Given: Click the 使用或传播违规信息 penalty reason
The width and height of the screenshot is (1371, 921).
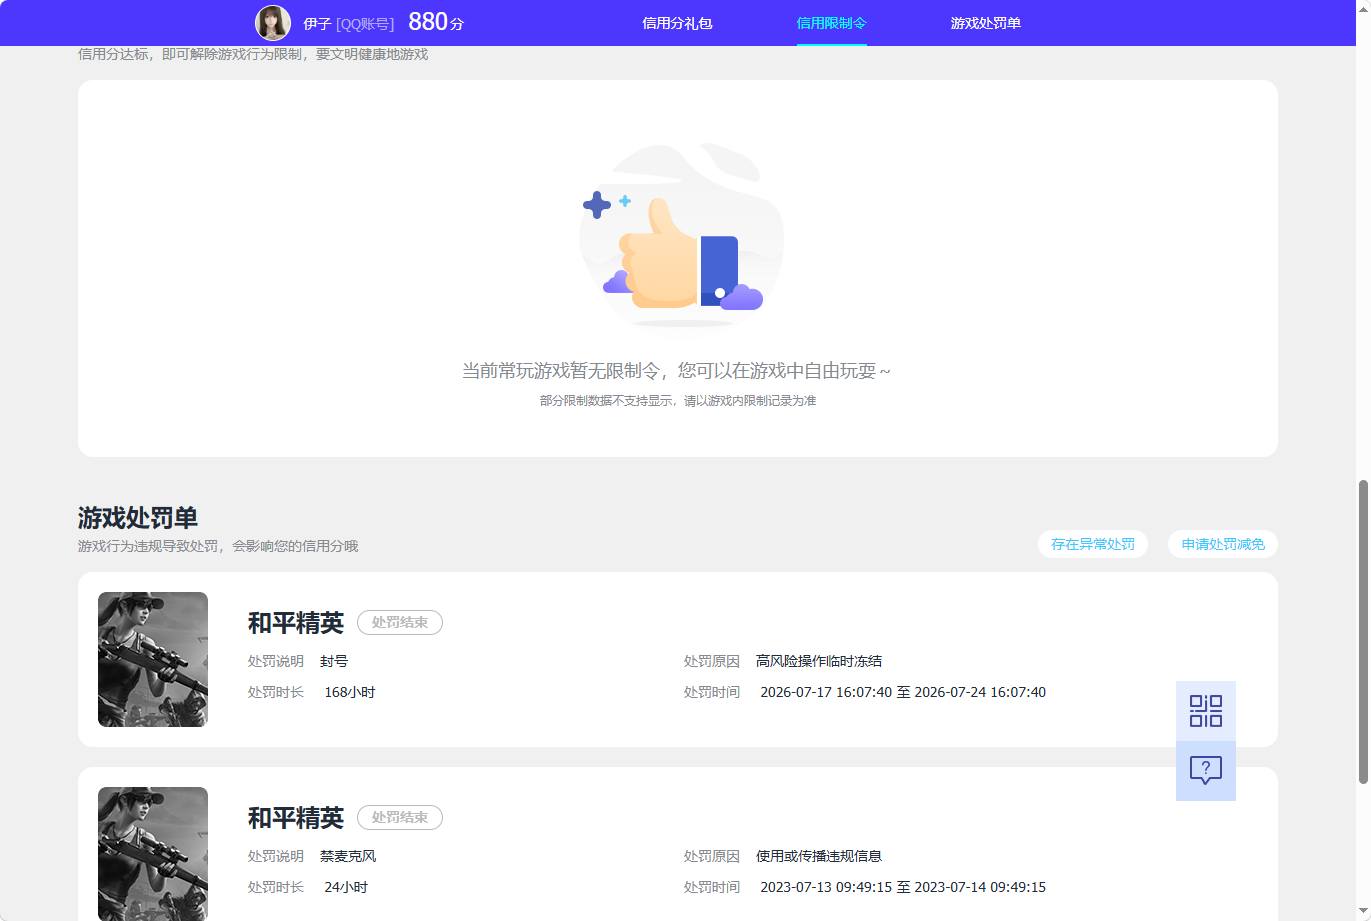Looking at the screenshot, I should tap(819, 856).
